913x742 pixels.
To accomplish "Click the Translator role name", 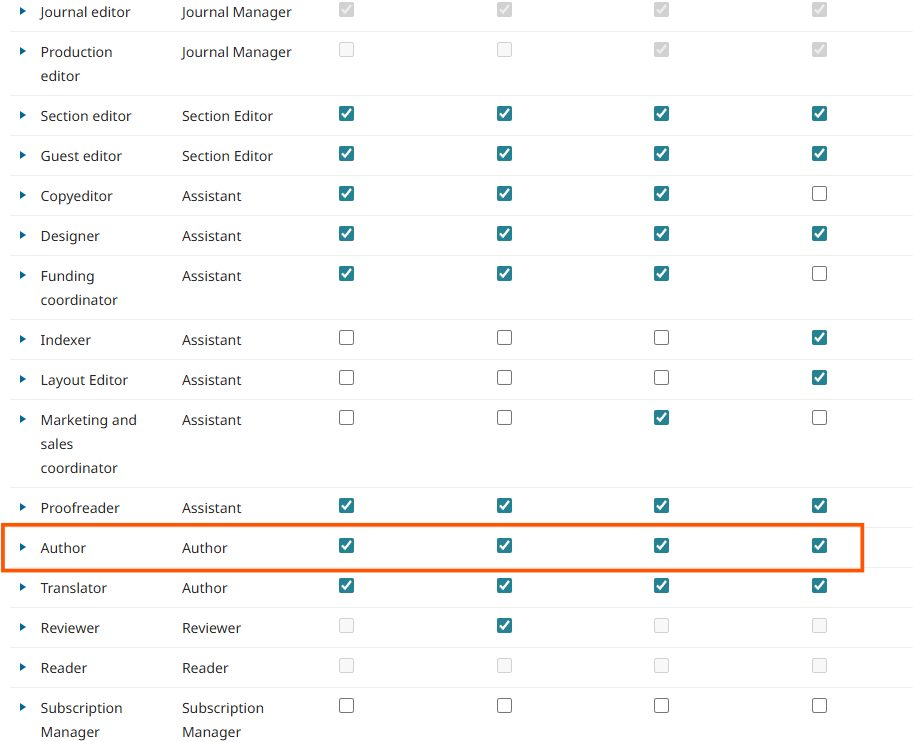I will [x=73, y=588].
